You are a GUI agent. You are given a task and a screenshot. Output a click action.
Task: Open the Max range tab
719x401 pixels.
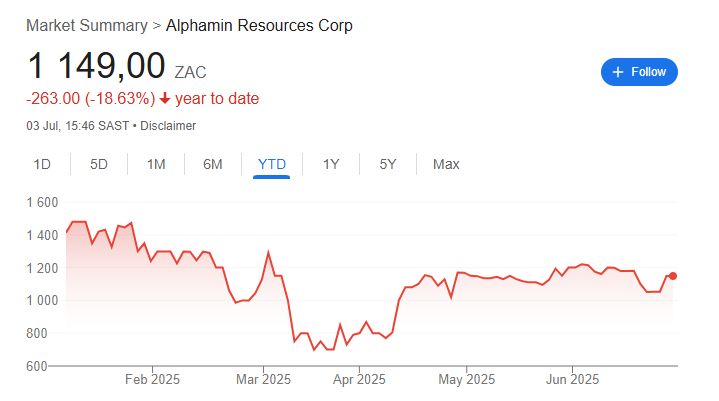(446, 164)
